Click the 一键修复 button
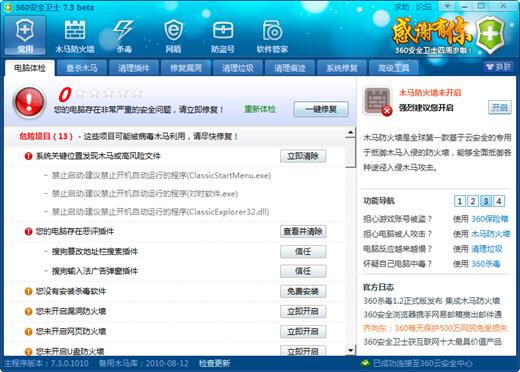This screenshot has width=520, height=372. pyautogui.click(x=321, y=109)
